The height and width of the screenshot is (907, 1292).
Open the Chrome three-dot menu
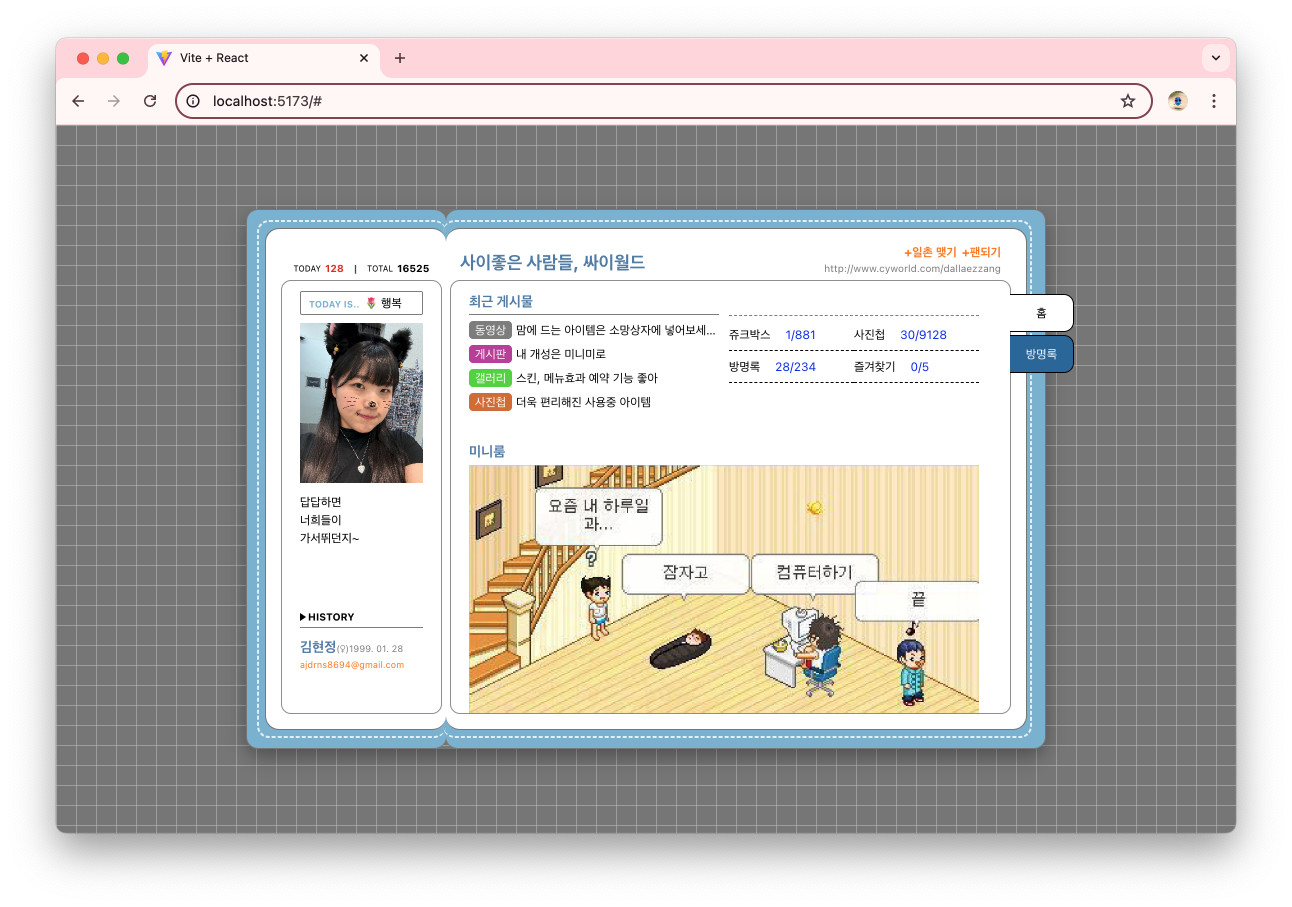coord(1214,101)
